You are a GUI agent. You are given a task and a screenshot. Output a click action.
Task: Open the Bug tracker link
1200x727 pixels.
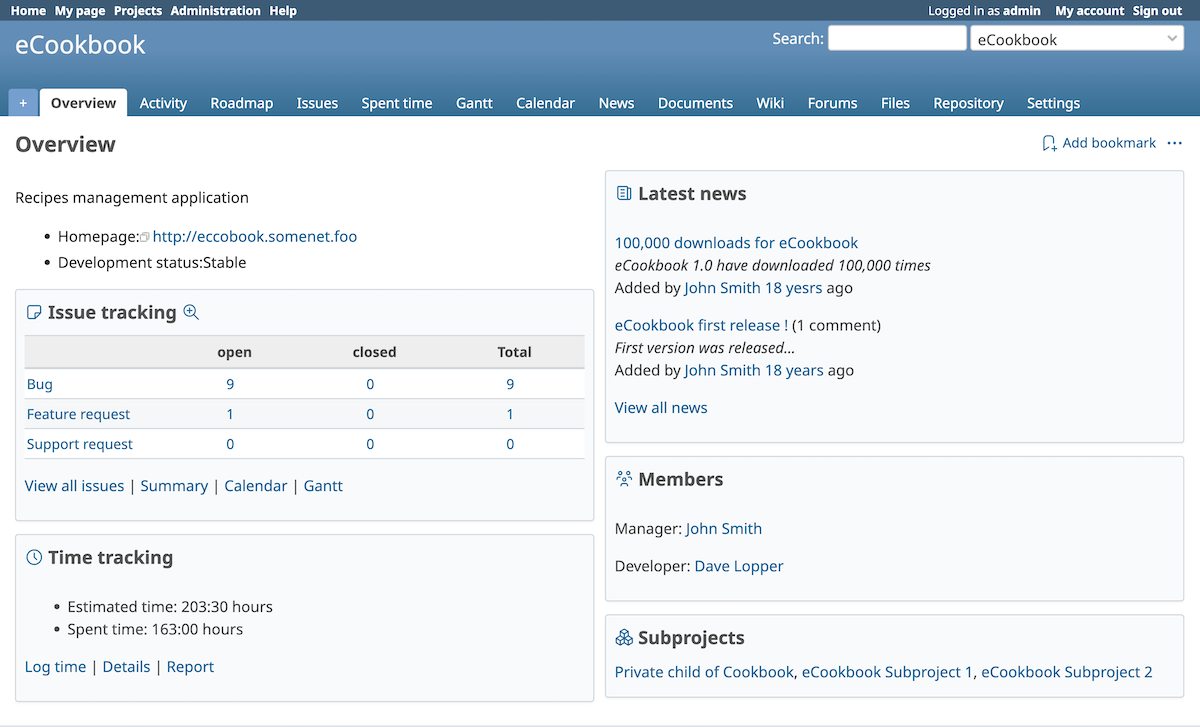(x=40, y=384)
